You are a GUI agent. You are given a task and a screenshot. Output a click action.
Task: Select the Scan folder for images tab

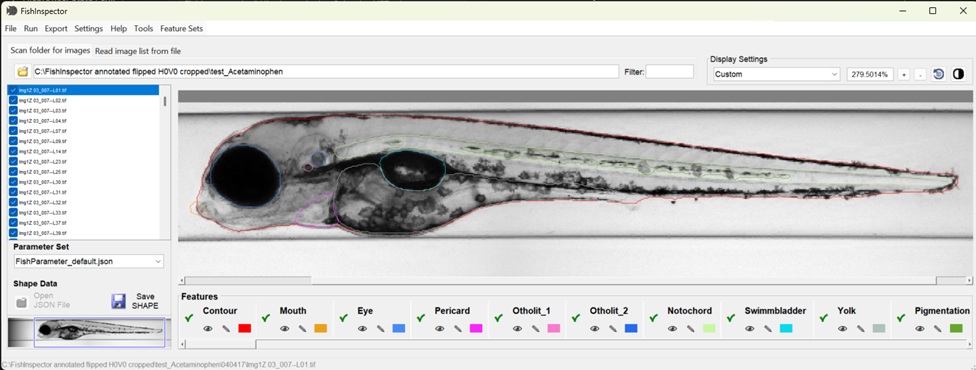(50, 50)
